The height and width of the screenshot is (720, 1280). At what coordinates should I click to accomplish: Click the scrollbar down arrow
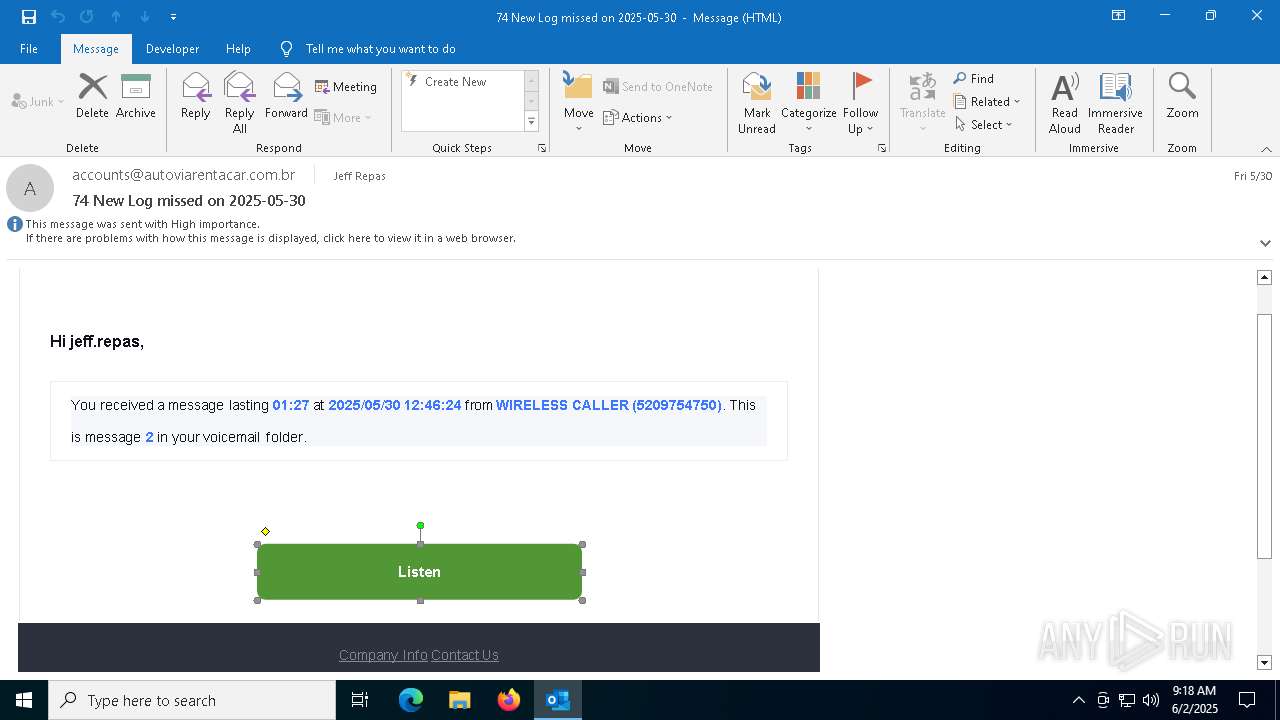[1264, 662]
